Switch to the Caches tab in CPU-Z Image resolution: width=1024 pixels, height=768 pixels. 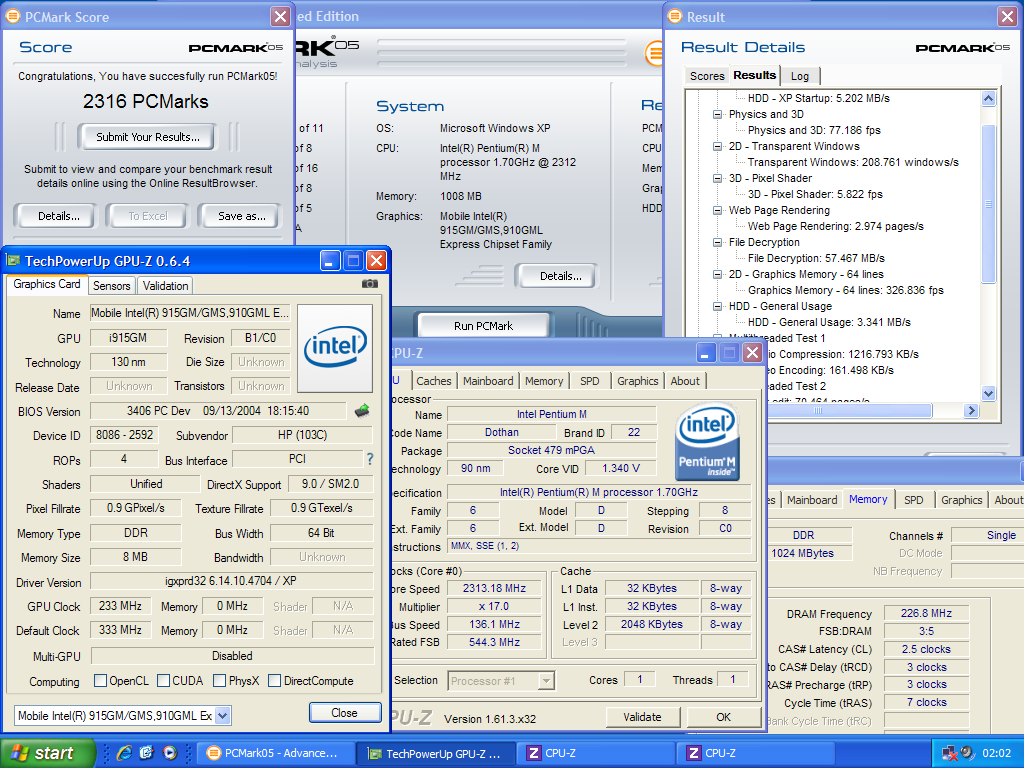point(434,381)
